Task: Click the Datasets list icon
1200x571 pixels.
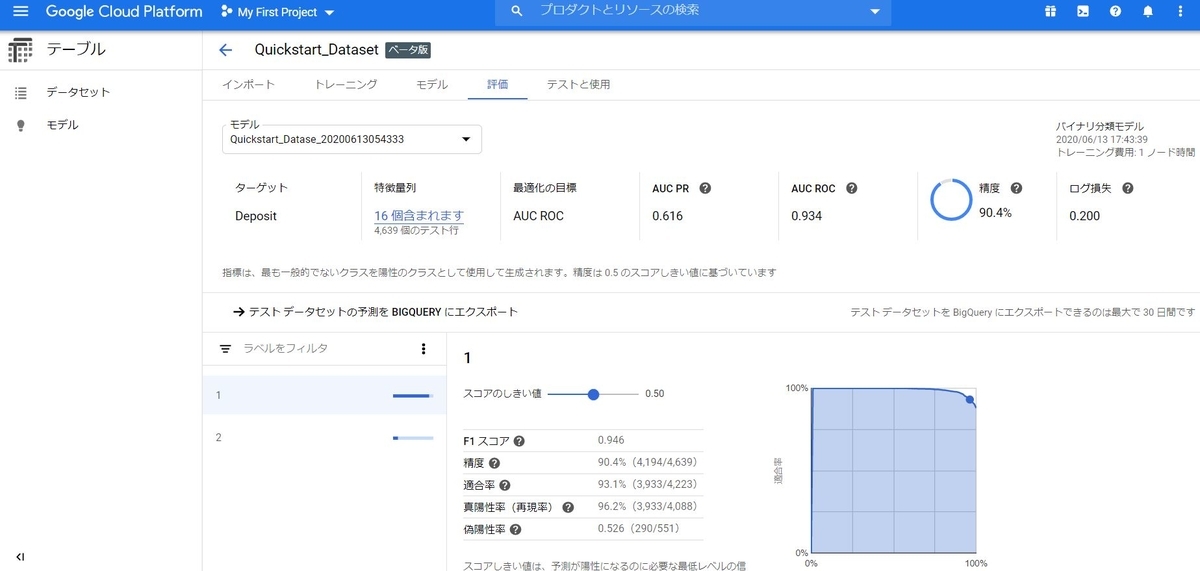Action: coord(21,92)
